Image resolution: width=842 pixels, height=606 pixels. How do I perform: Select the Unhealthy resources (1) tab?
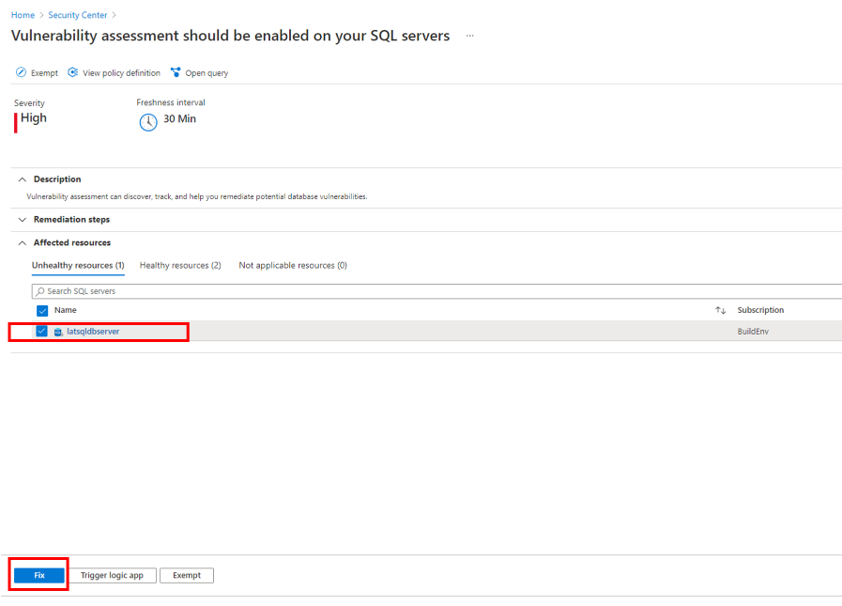[78, 266]
